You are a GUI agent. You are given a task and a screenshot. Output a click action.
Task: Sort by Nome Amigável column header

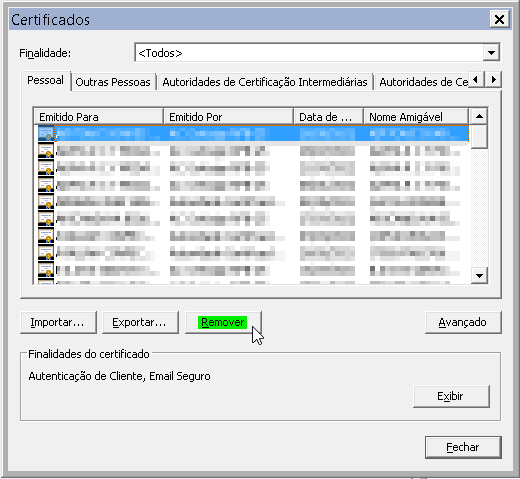[x=416, y=117]
